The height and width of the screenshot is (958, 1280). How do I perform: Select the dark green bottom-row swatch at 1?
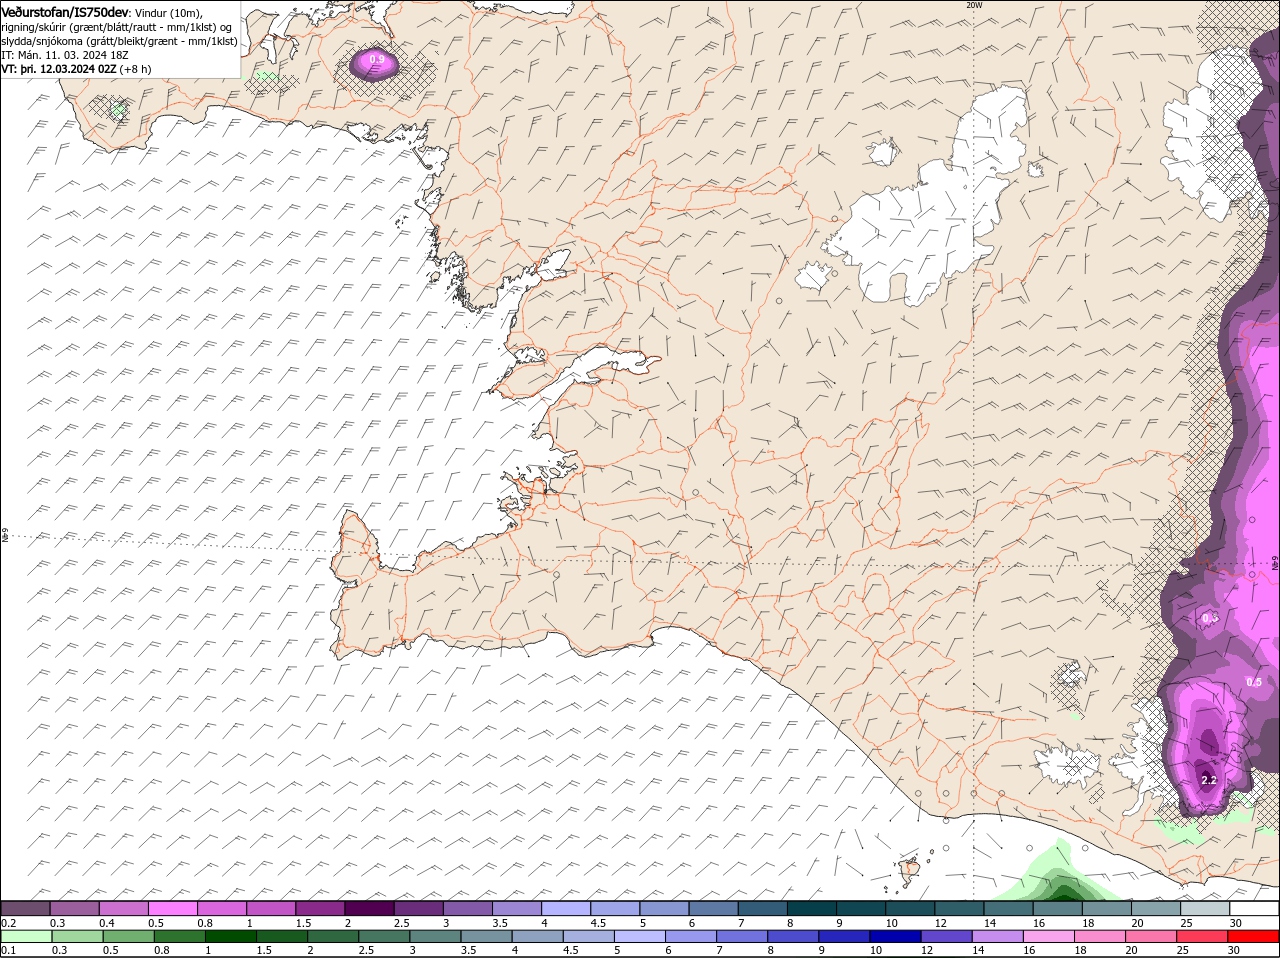[x=231, y=936]
